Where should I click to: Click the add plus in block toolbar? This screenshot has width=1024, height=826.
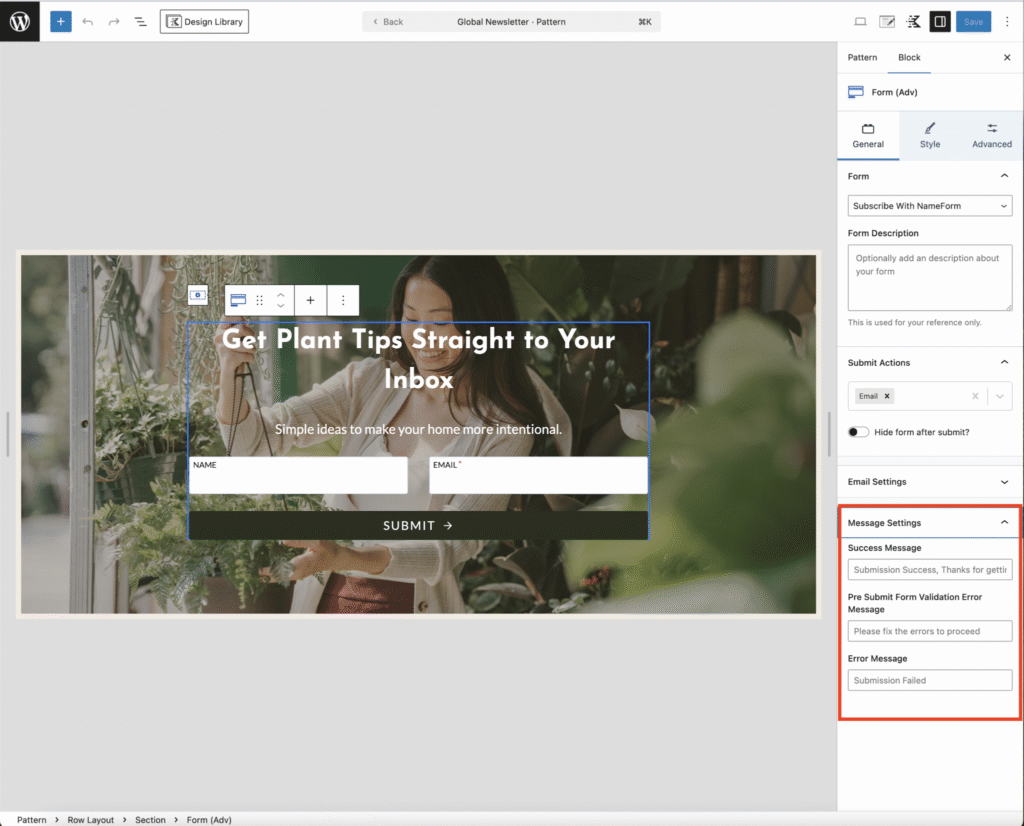pyautogui.click(x=310, y=300)
